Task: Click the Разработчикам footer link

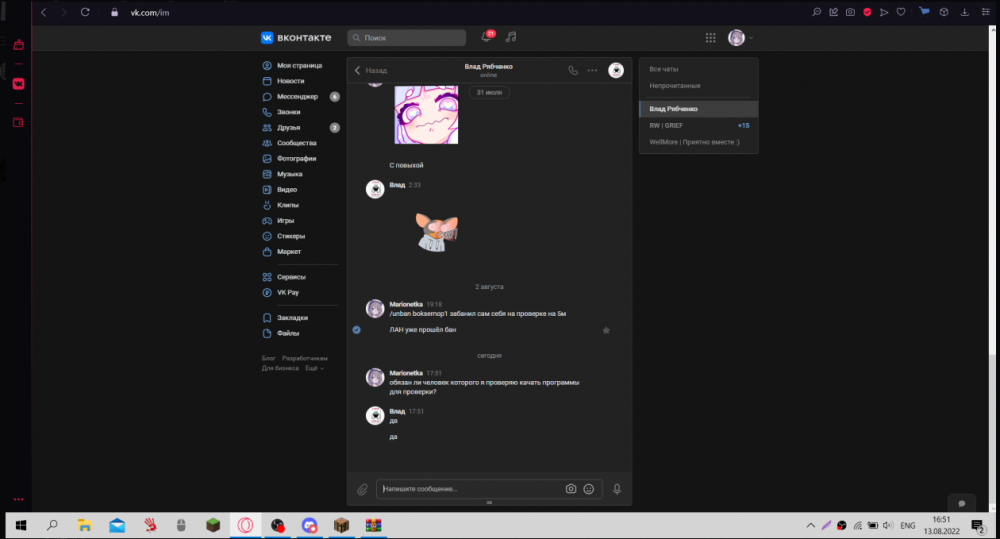Action: click(305, 358)
